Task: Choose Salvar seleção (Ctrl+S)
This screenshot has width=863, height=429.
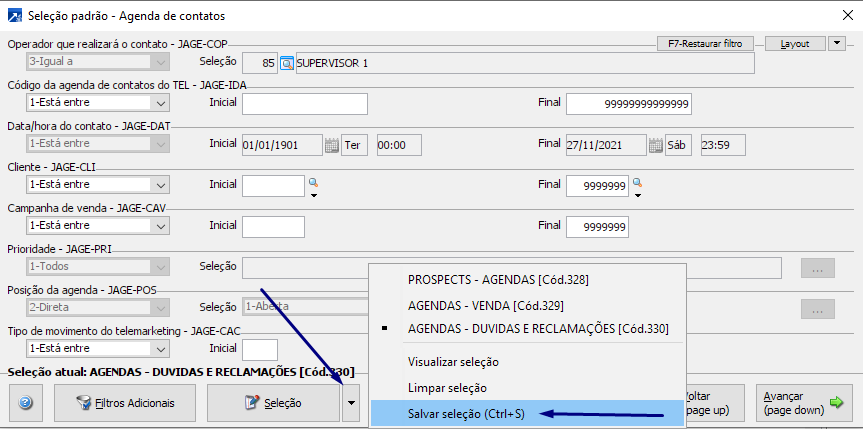Action: (527, 414)
